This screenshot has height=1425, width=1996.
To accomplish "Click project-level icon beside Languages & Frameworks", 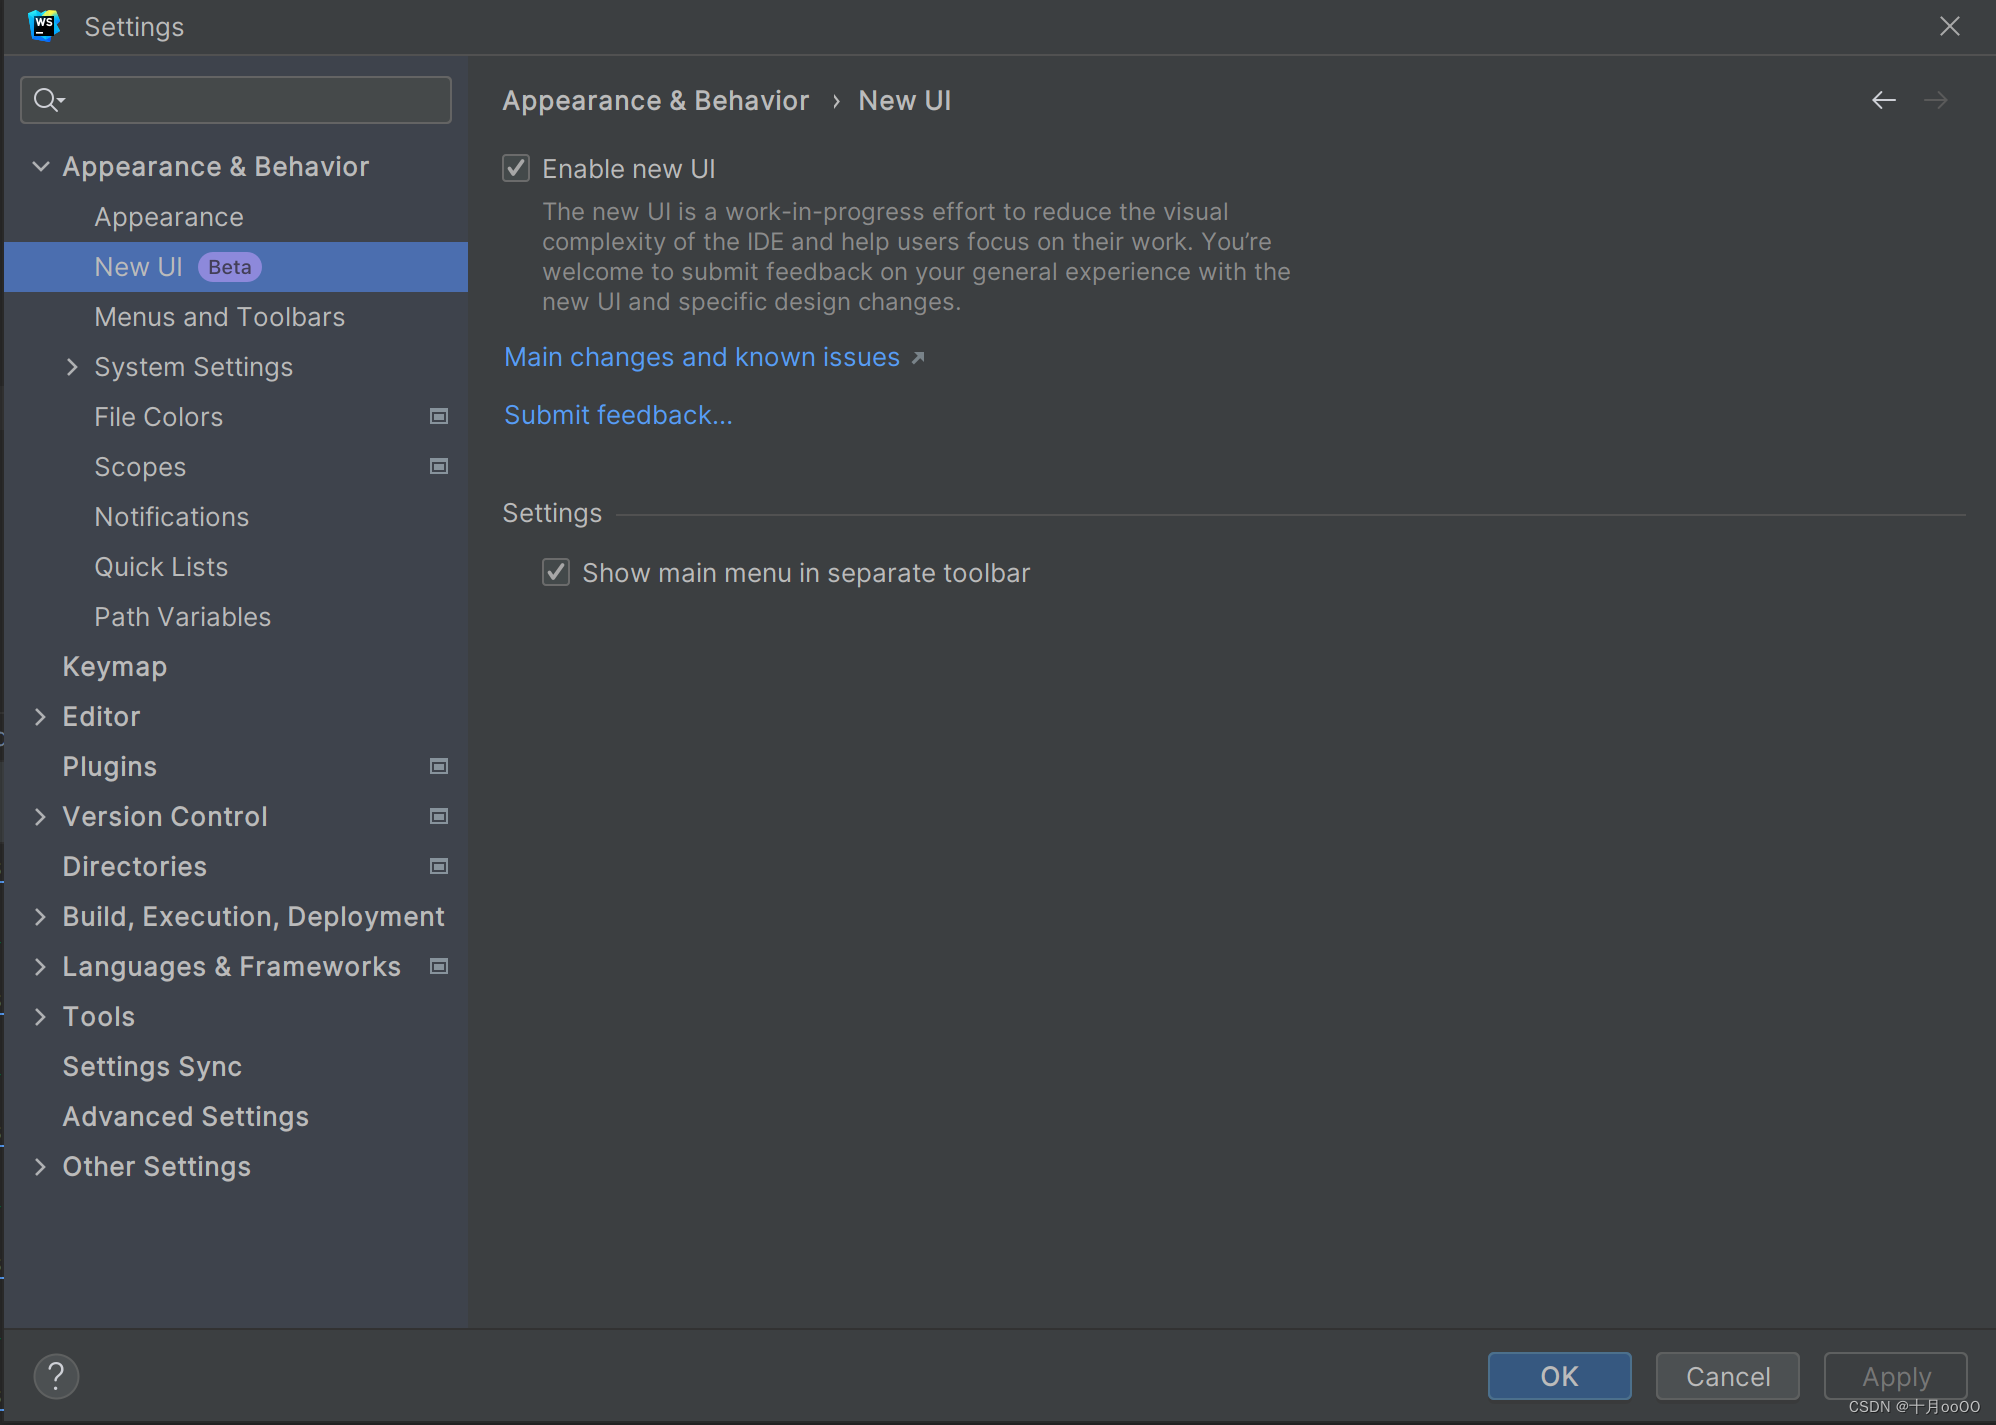I will coord(438,966).
